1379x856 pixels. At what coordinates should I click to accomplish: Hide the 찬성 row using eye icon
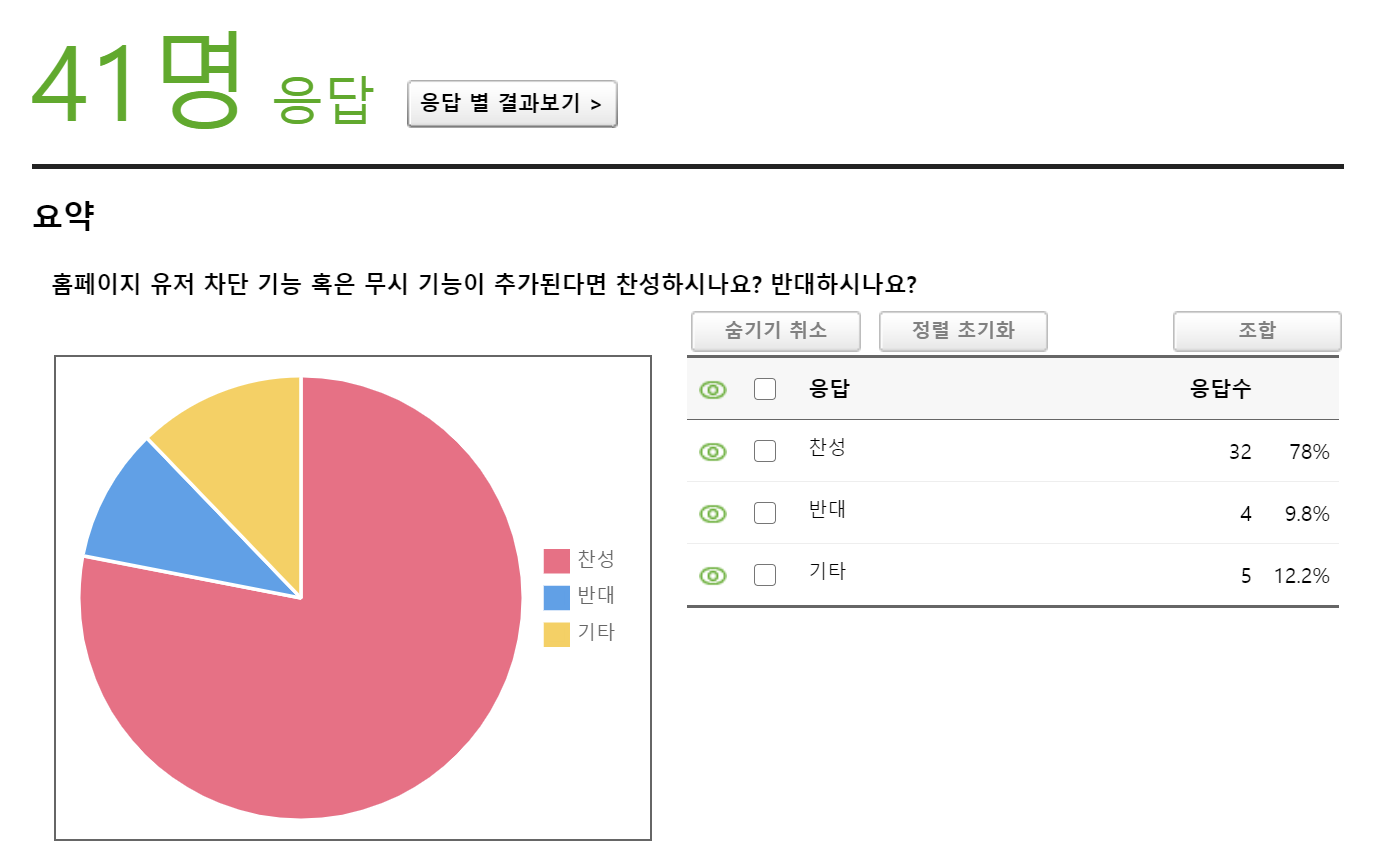713,452
